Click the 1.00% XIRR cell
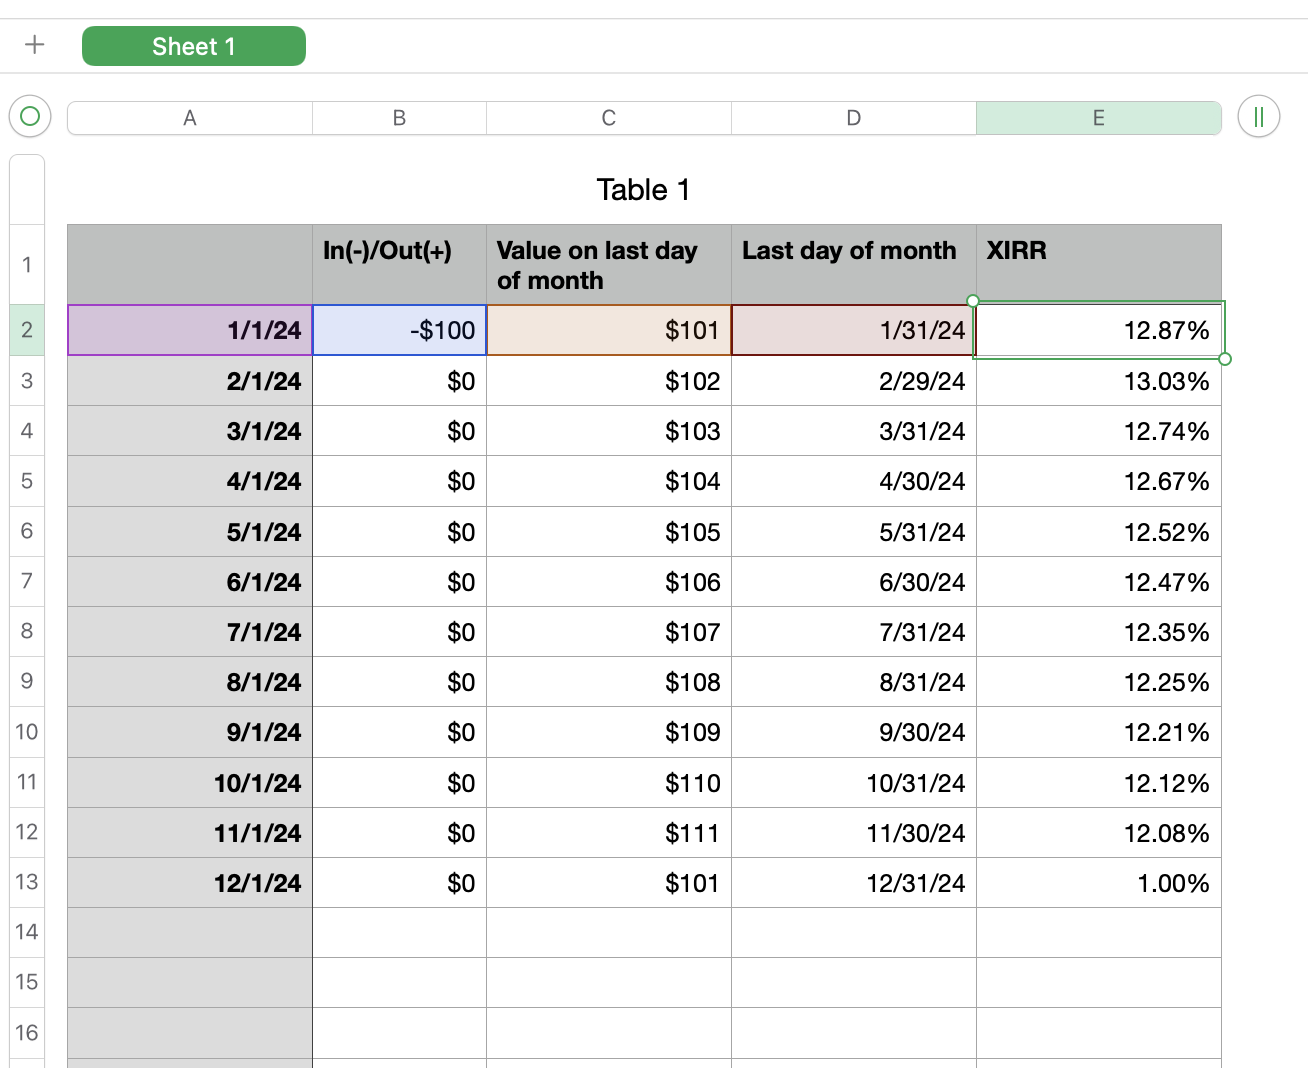1308x1068 pixels. pyautogui.click(x=1098, y=883)
